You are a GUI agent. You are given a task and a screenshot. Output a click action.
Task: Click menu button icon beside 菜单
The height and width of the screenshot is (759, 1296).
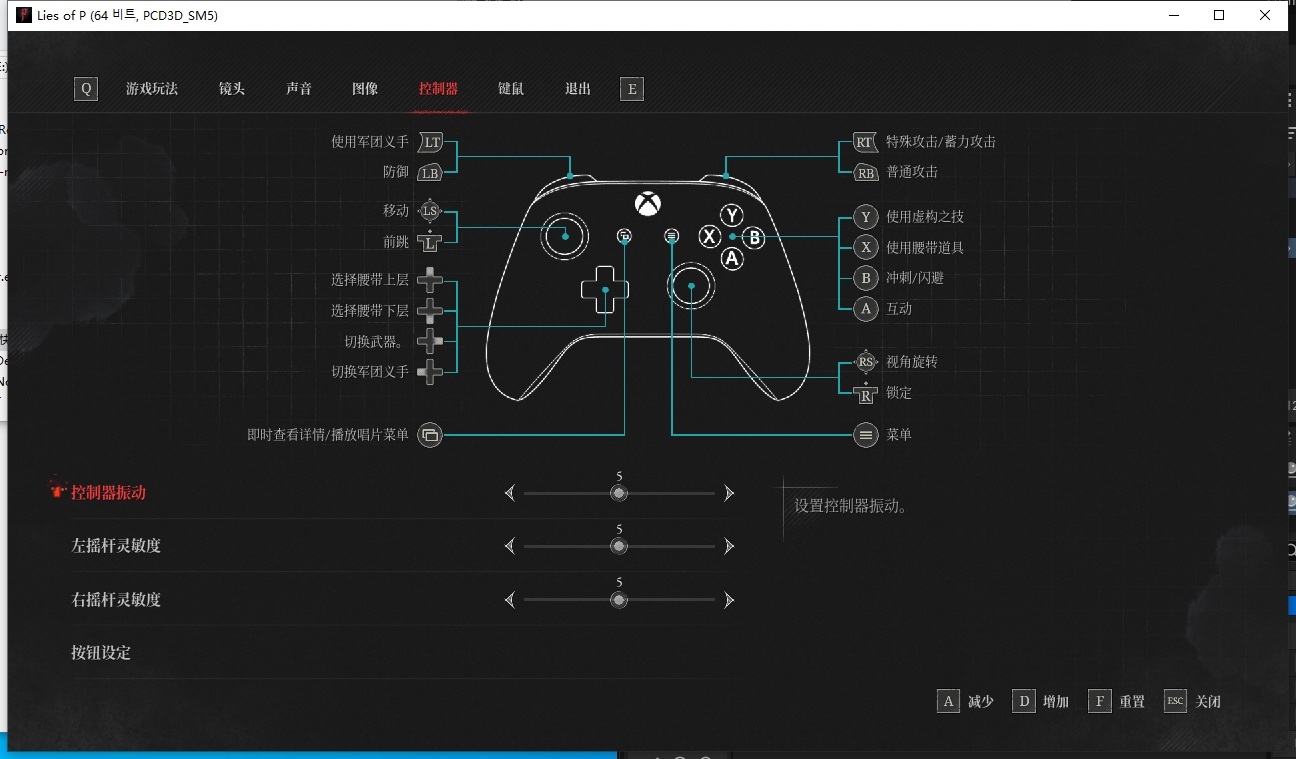tap(866, 435)
